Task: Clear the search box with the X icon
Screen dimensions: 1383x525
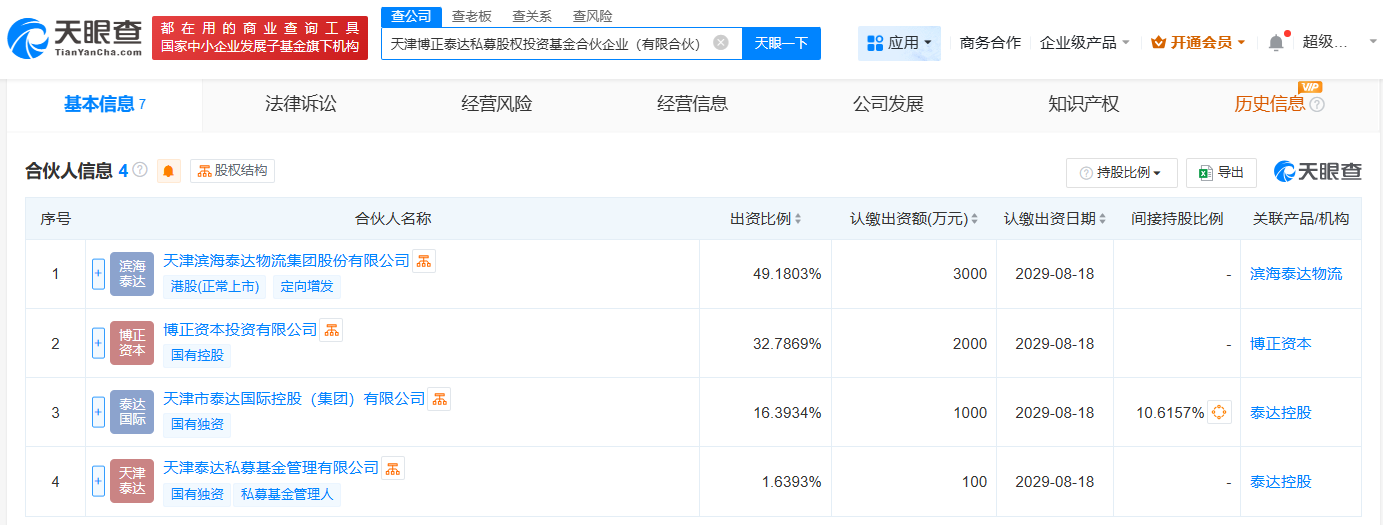Action: [720, 43]
